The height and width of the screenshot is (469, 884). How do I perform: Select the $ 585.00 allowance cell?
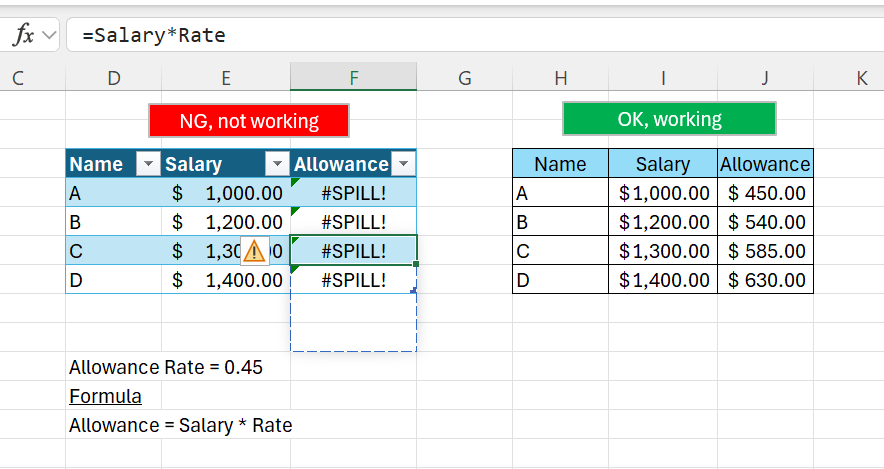pyautogui.click(x=765, y=251)
